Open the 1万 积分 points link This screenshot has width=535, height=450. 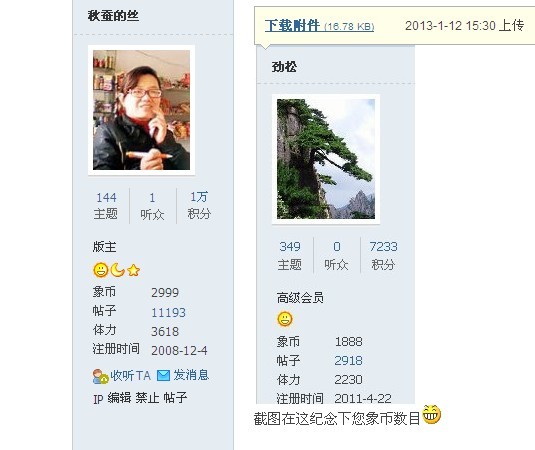(x=199, y=205)
